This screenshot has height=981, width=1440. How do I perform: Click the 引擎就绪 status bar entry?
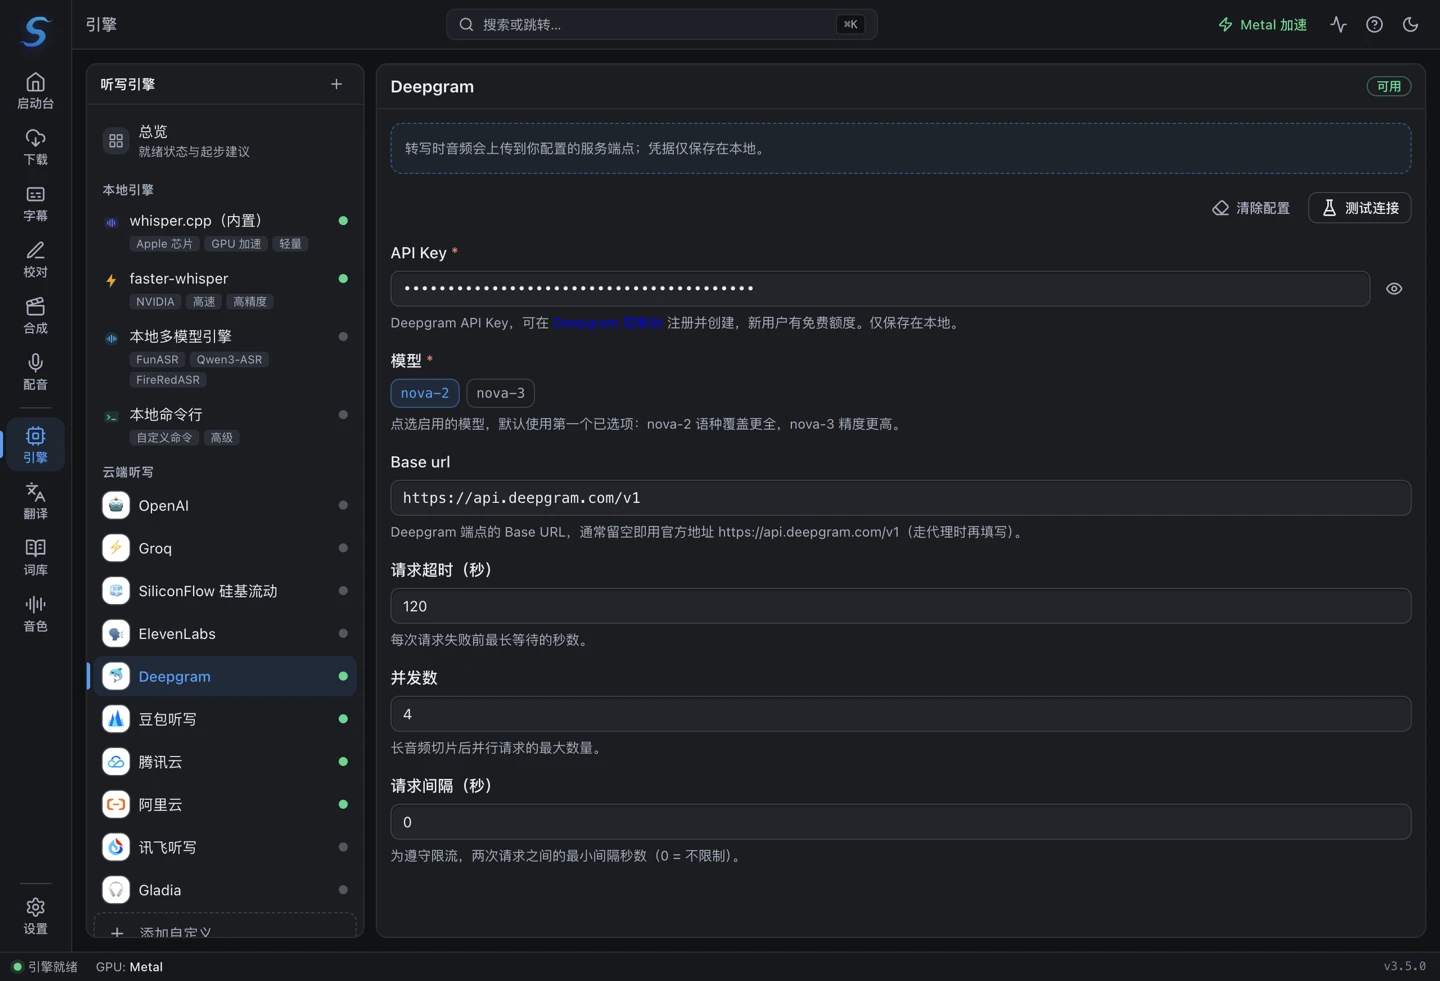click(x=45, y=967)
